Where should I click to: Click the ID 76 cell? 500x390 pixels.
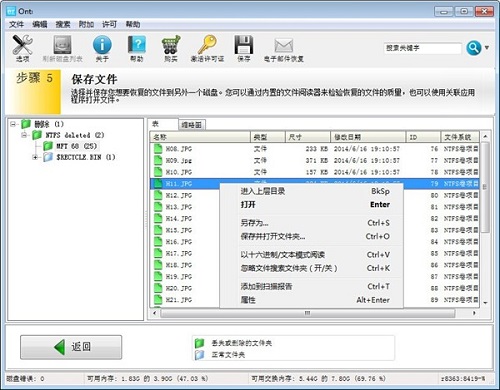(434, 149)
